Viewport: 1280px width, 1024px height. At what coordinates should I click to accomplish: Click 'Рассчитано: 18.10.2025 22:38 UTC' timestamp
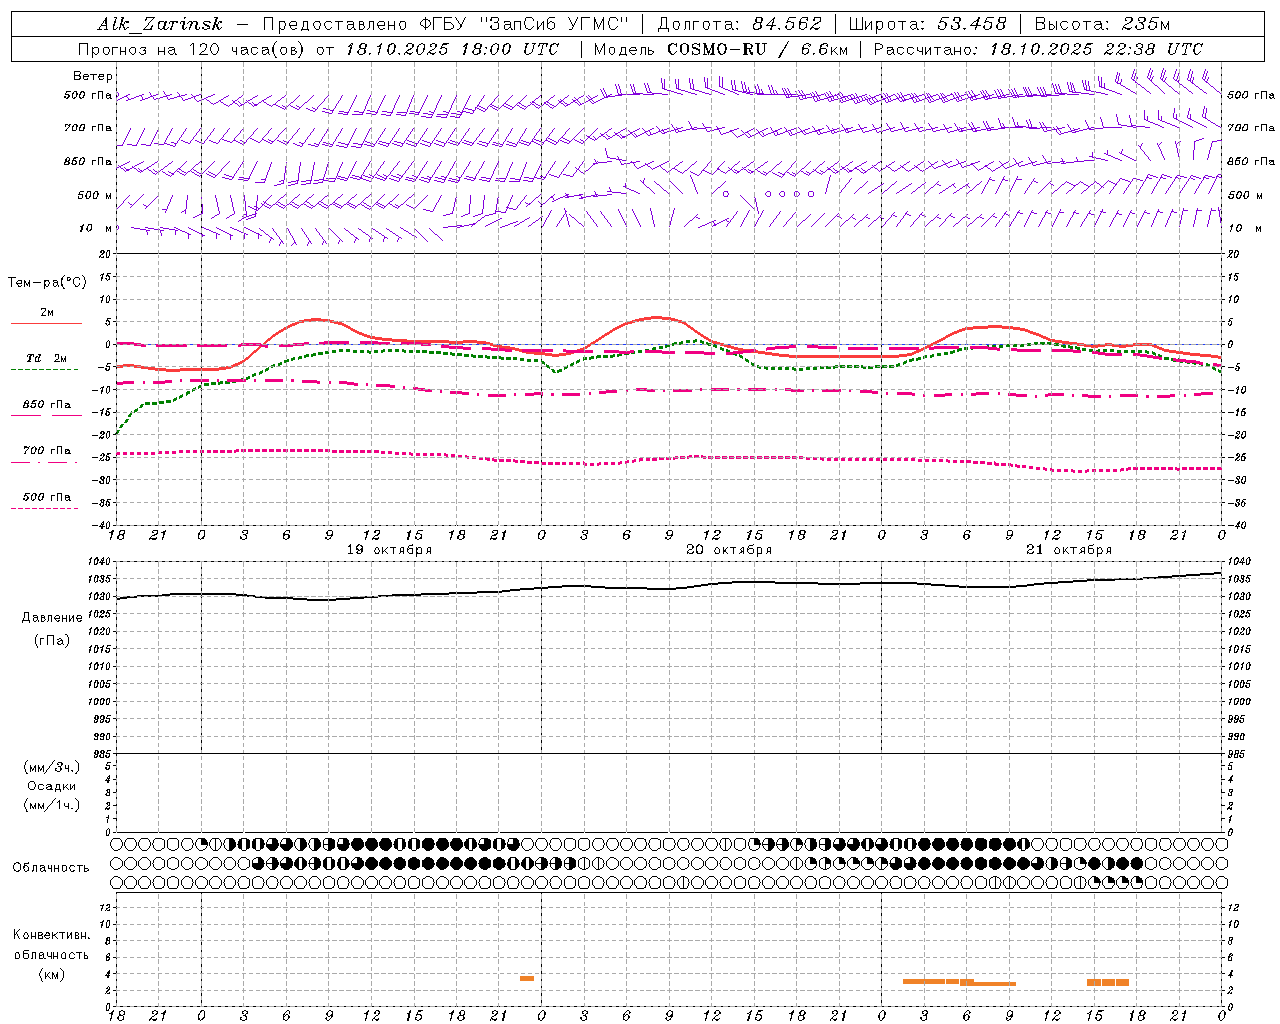point(1038,49)
